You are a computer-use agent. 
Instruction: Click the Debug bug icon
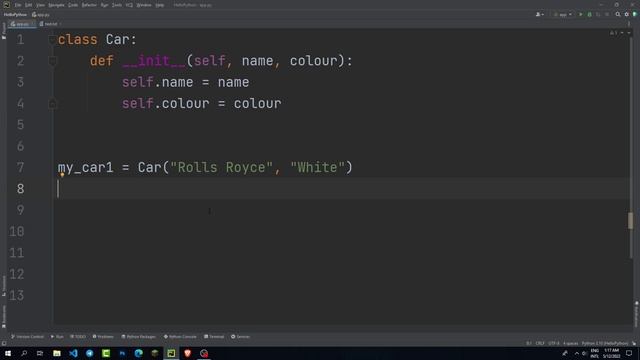point(589,14)
